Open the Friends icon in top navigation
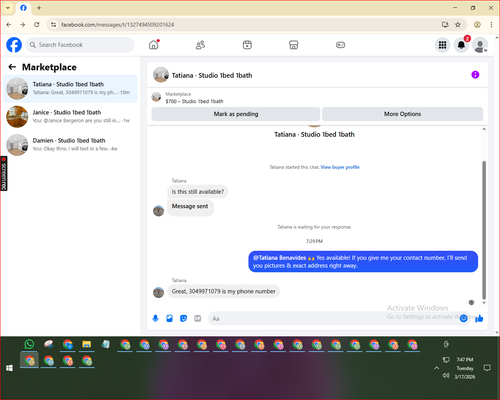This screenshot has height=400, width=500. [x=200, y=45]
